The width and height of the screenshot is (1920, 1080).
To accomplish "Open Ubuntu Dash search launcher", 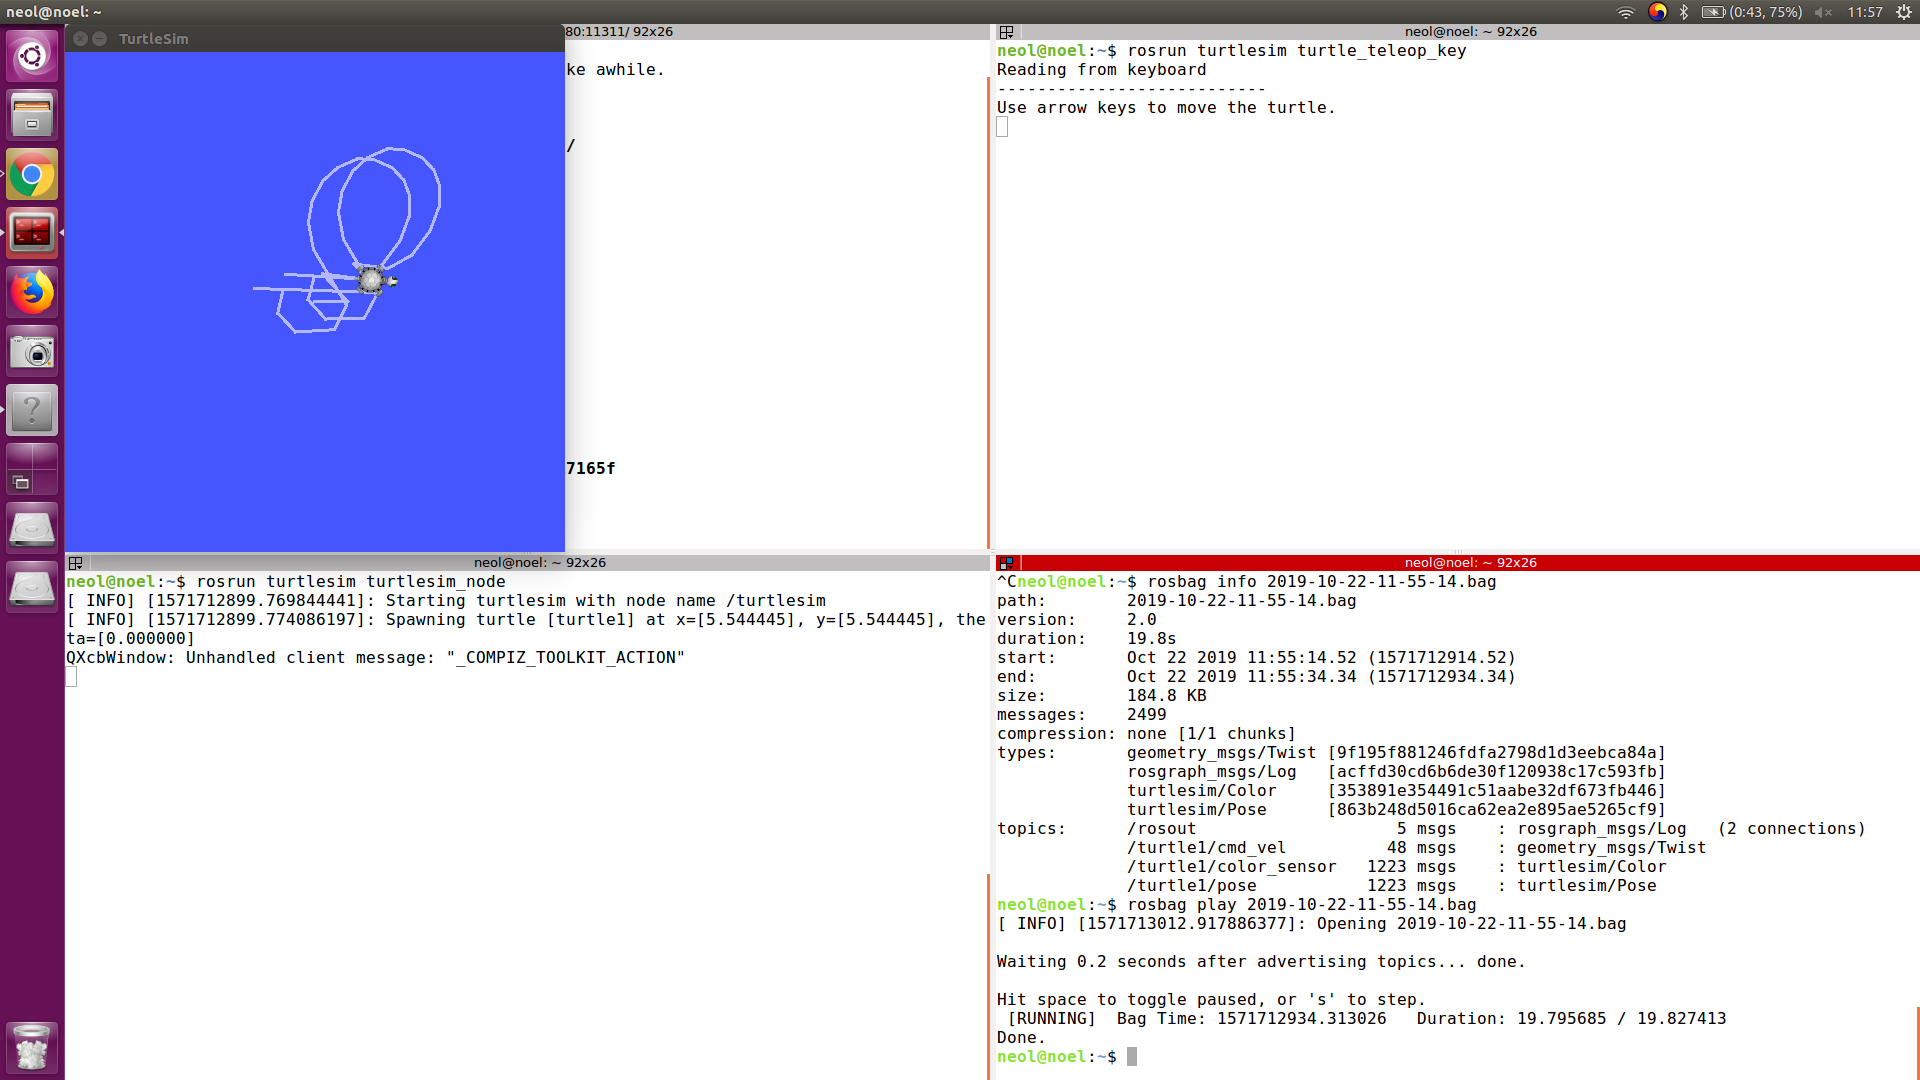I will click(x=32, y=56).
